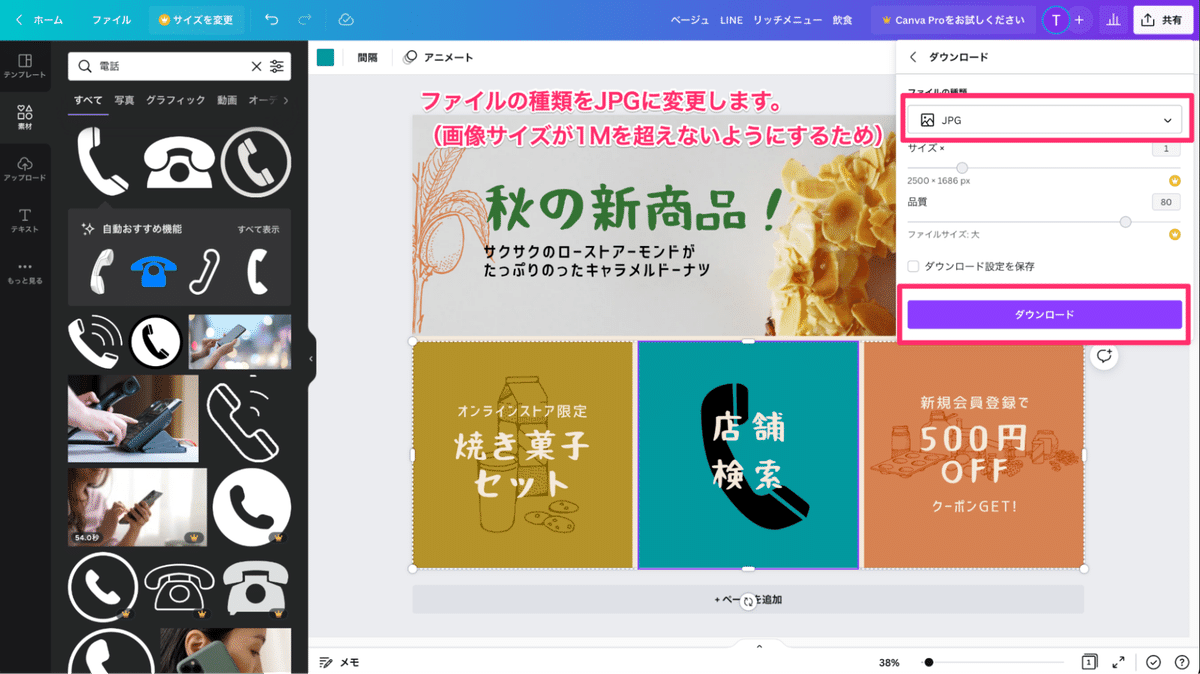Select the 写真 tab
The width and height of the screenshot is (1200, 674).
point(124,100)
